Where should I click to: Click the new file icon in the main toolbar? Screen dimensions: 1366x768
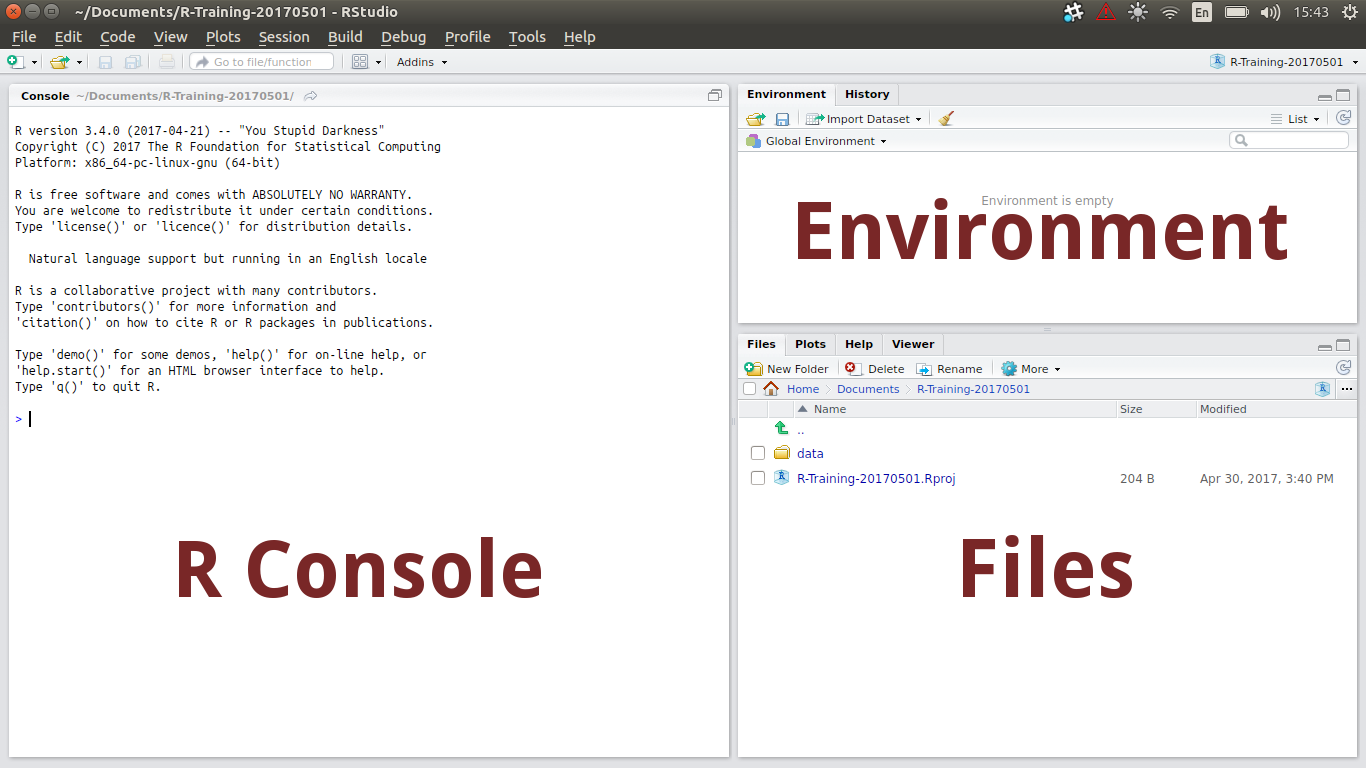(15, 62)
